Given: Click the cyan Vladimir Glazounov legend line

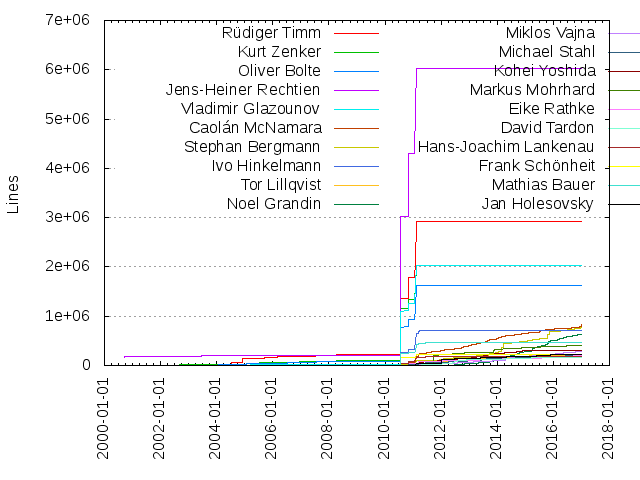Looking at the screenshot, I should pyautogui.click(x=356, y=109).
